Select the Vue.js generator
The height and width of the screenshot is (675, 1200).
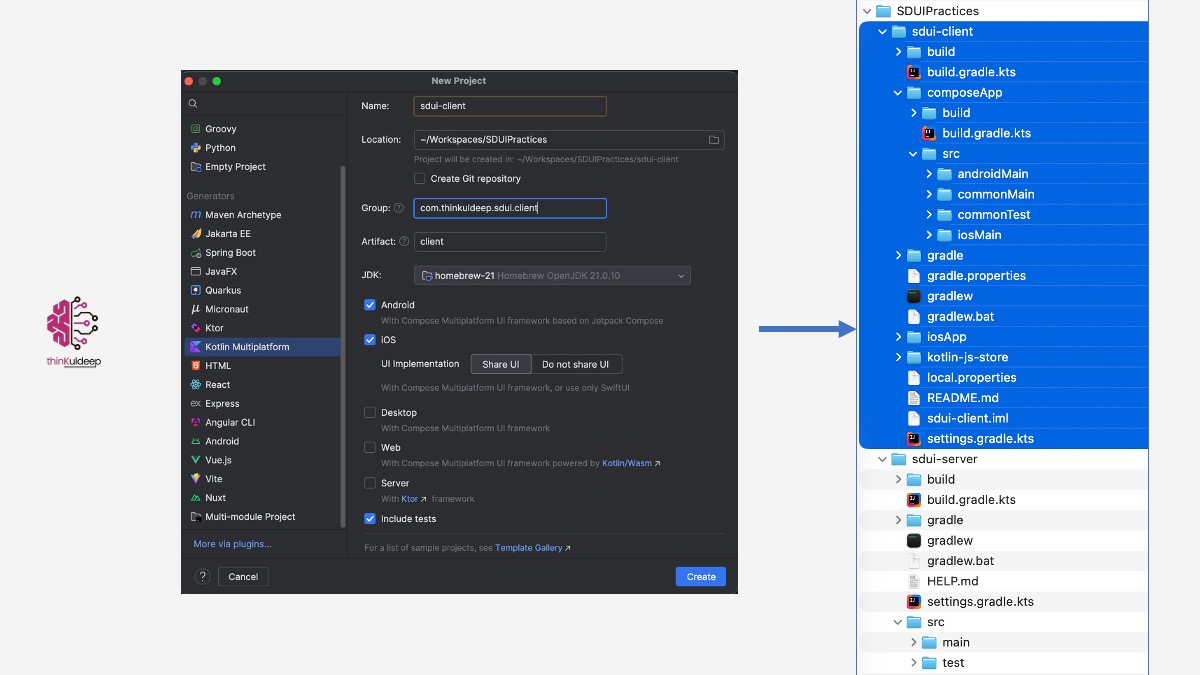click(220, 460)
